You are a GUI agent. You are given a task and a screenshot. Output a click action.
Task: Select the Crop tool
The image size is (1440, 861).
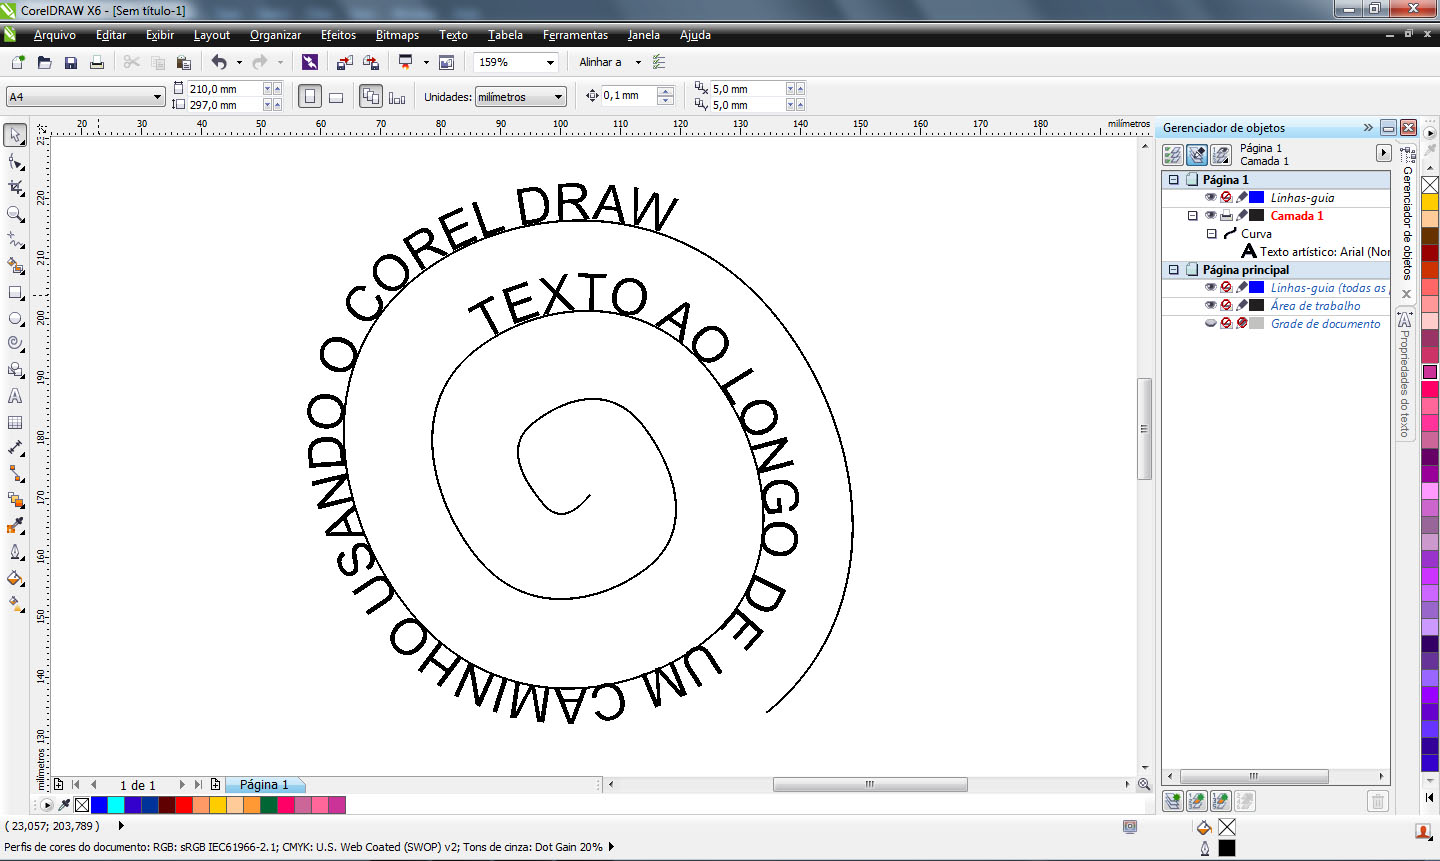(15, 188)
